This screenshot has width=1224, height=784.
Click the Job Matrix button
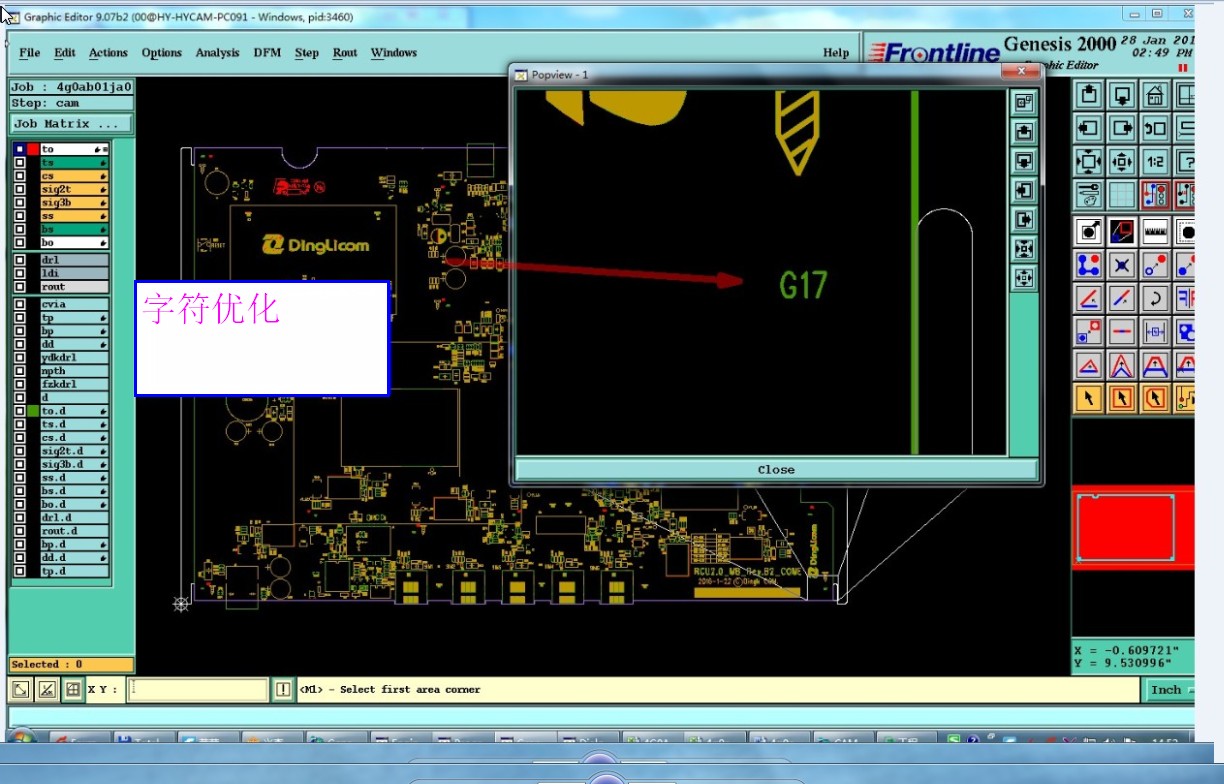72,124
